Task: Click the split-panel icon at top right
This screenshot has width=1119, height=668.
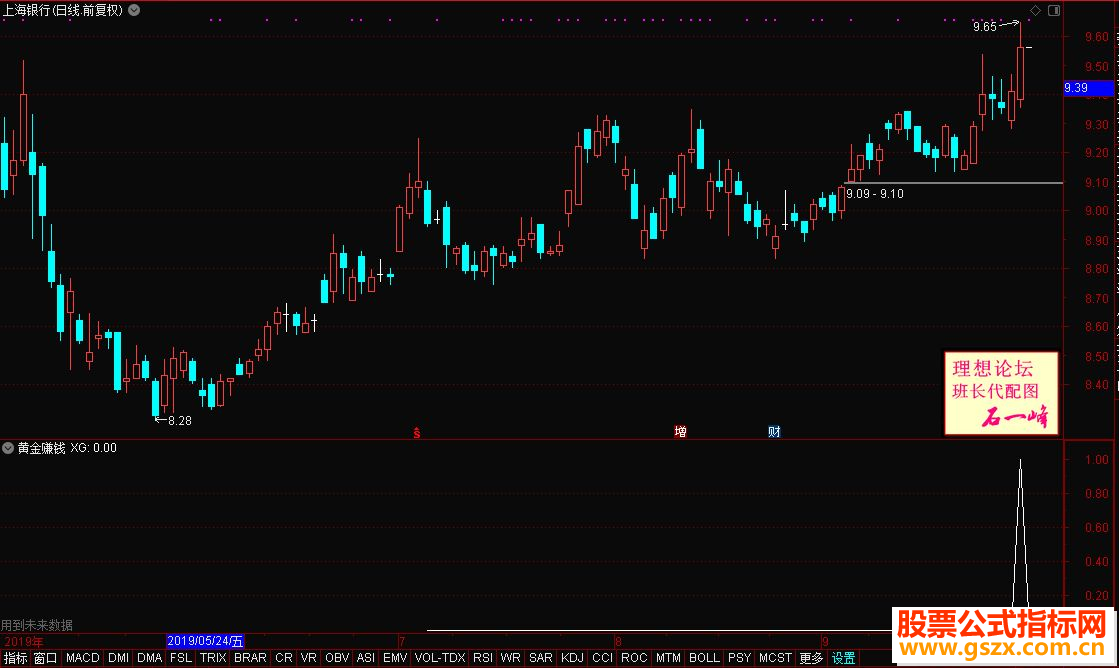Action: [x=1054, y=10]
